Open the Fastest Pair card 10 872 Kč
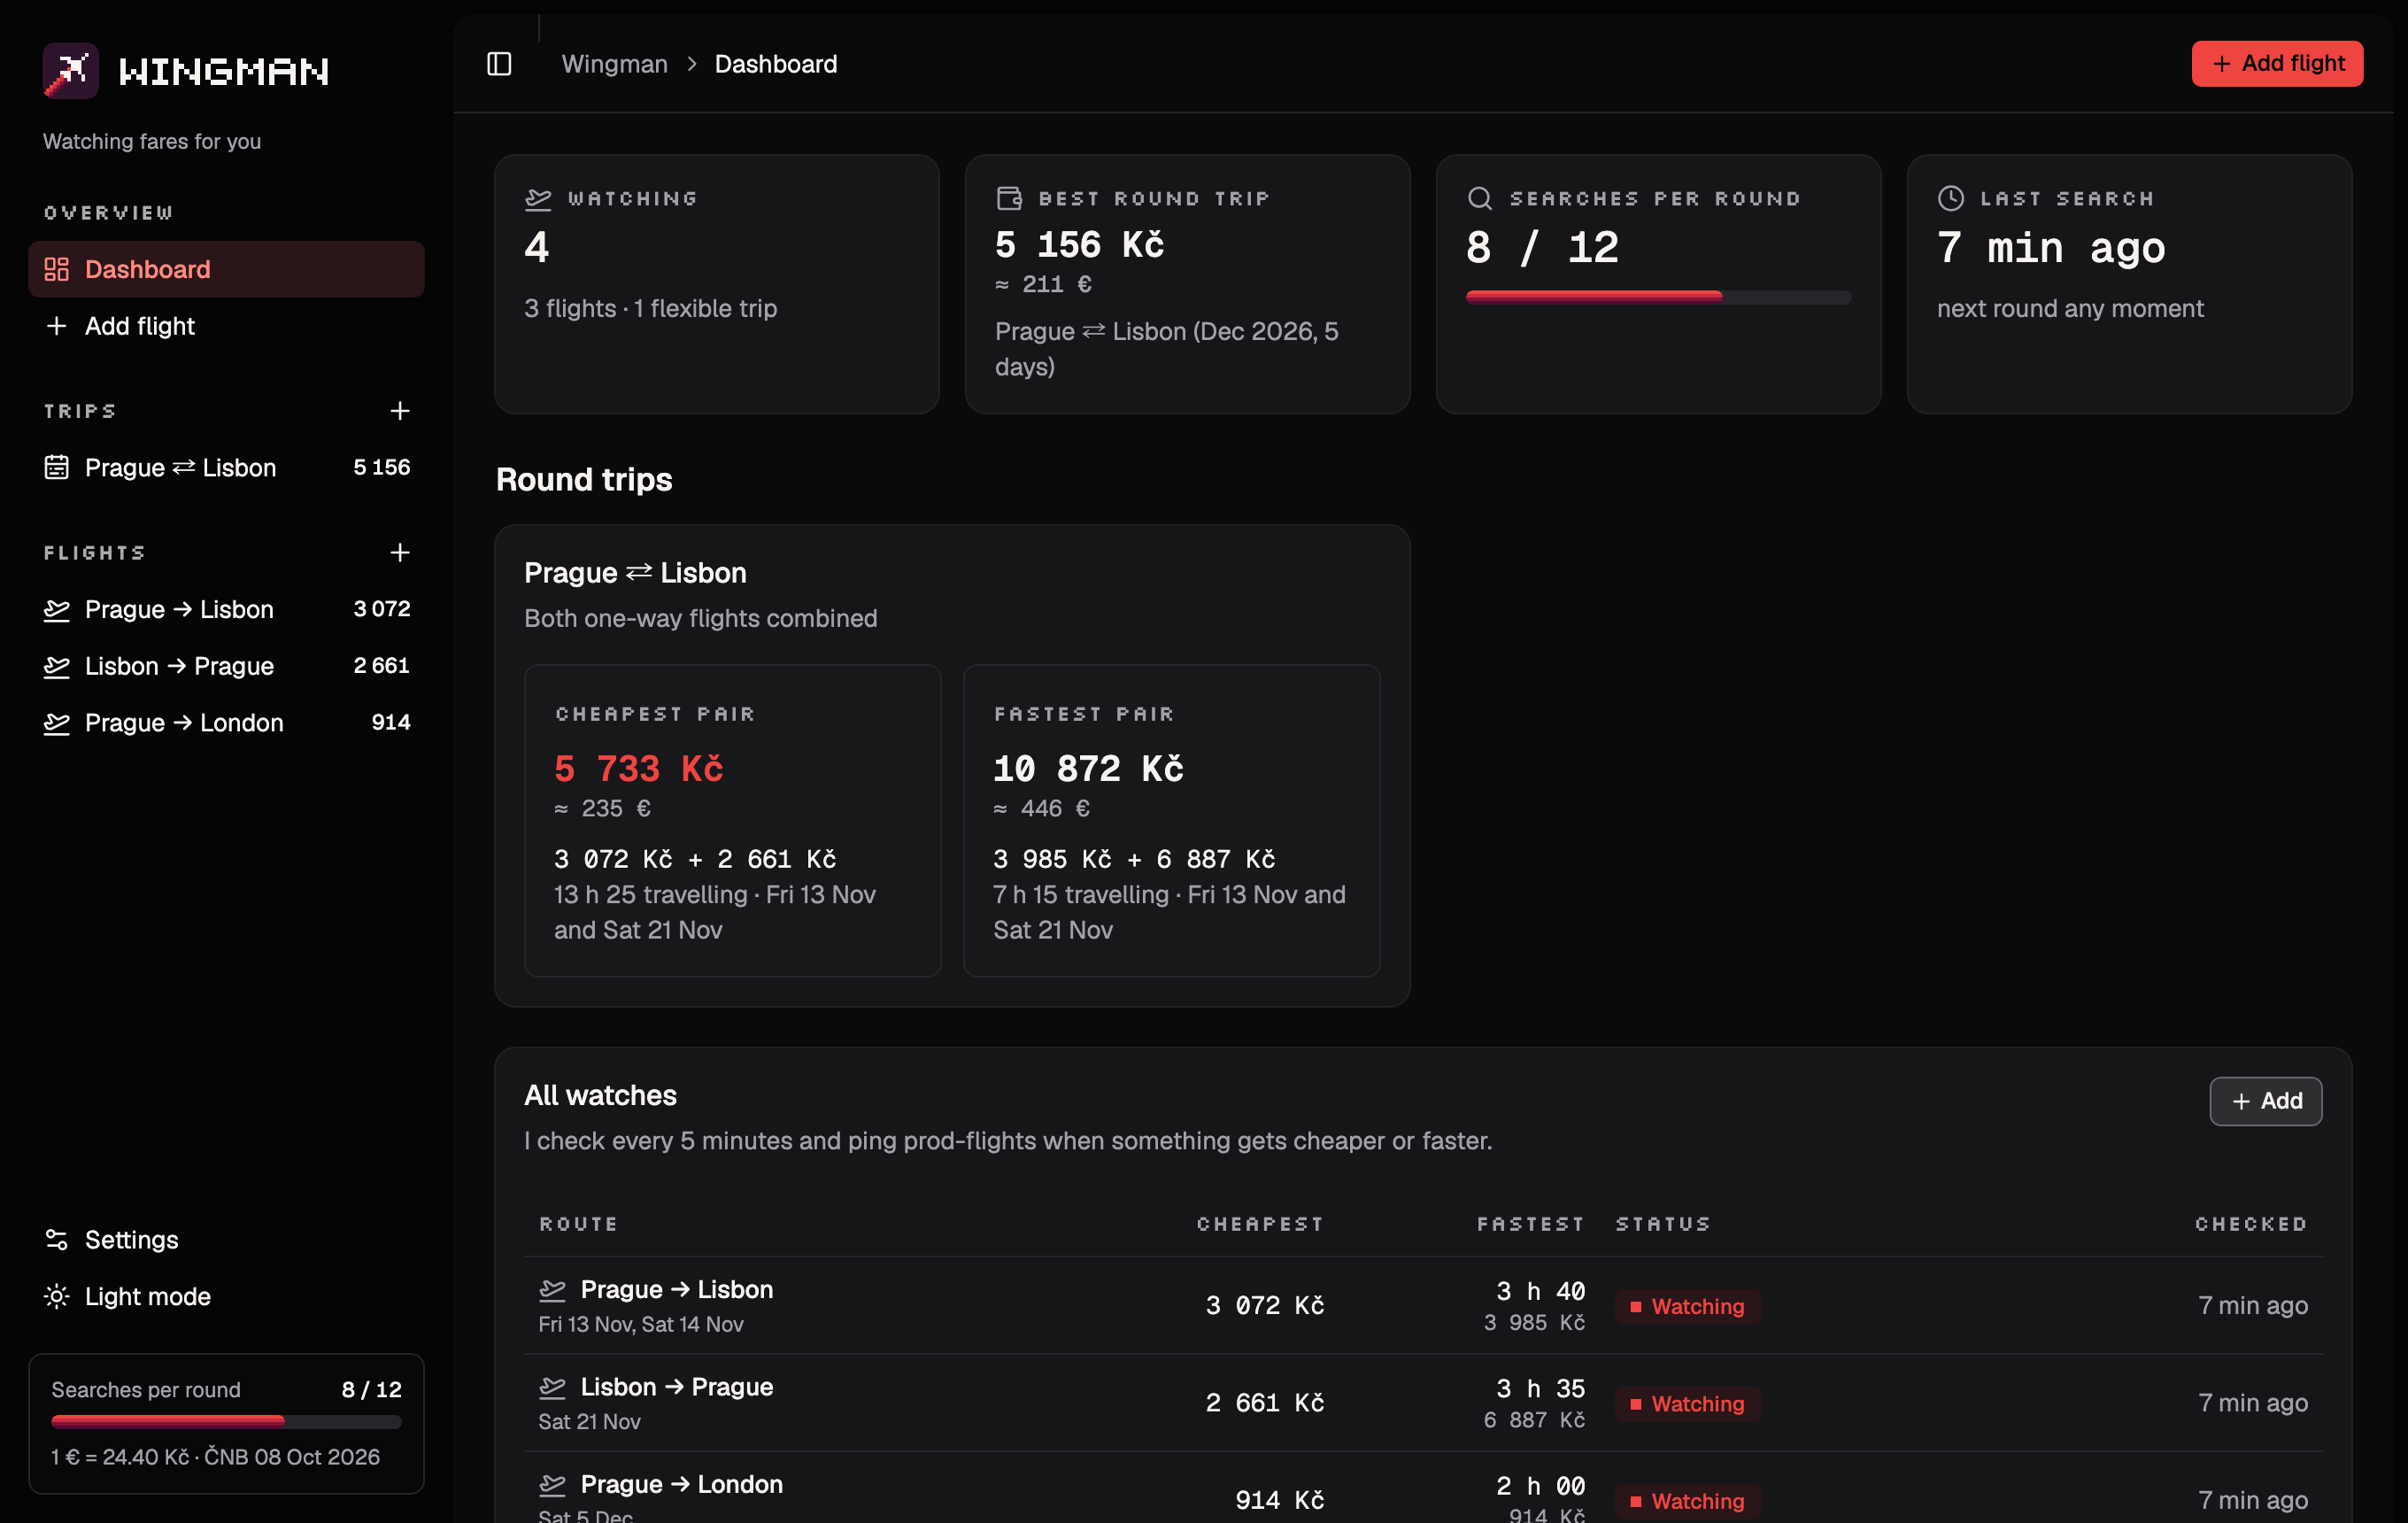 coord(1171,821)
